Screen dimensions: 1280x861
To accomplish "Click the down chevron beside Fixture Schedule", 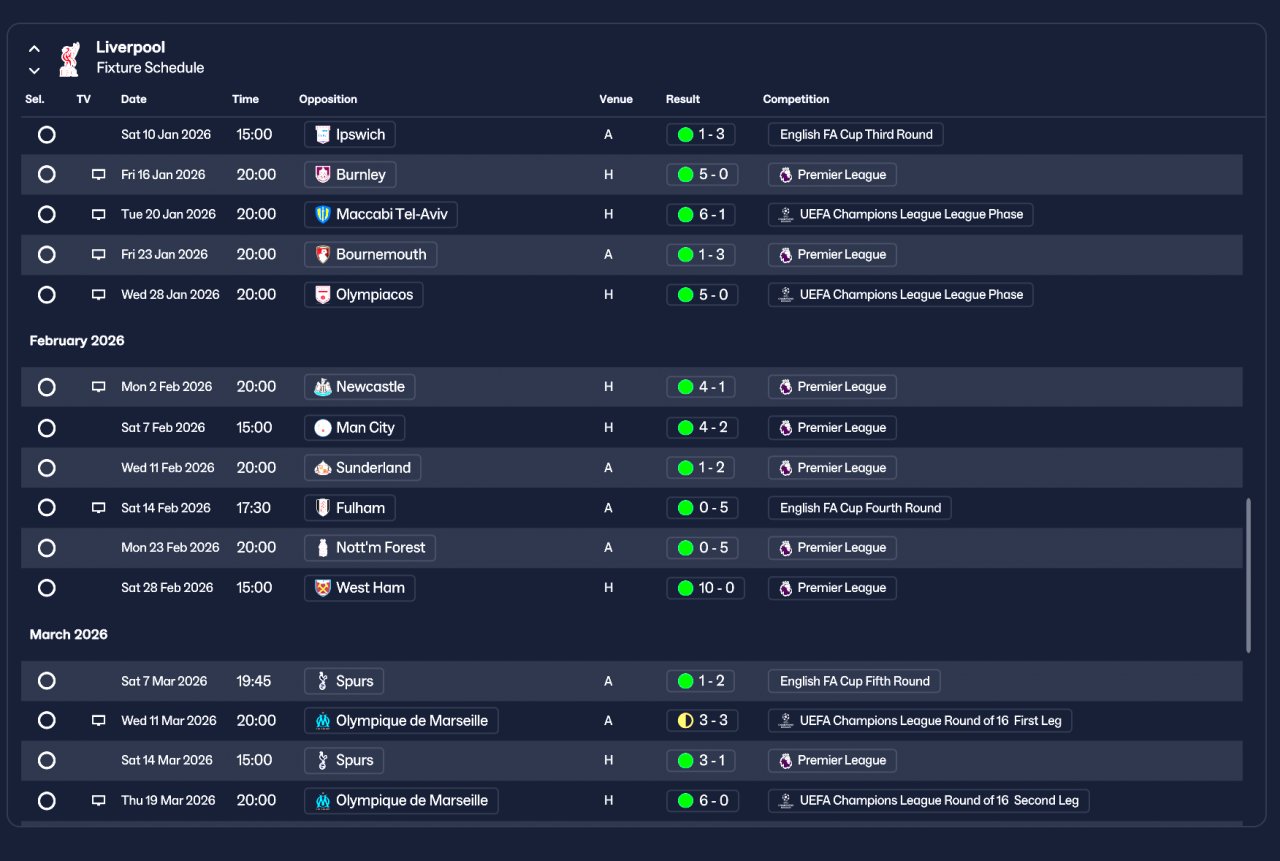I will pyautogui.click(x=34, y=70).
